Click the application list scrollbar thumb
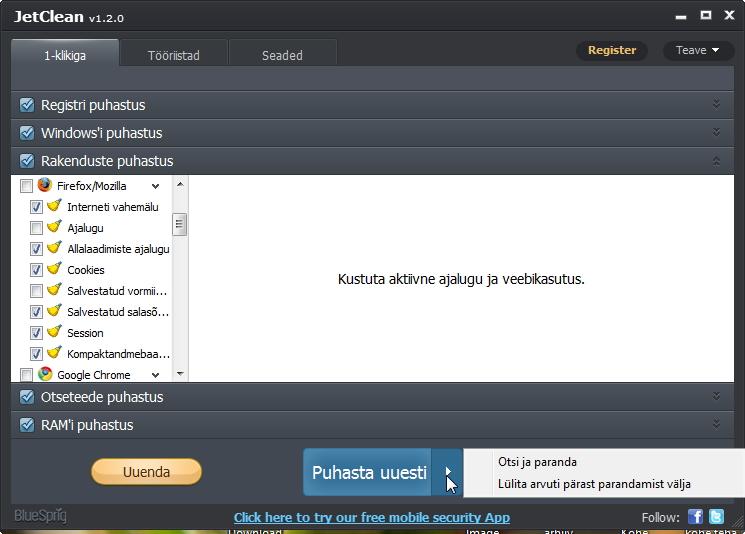 tap(180, 224)
